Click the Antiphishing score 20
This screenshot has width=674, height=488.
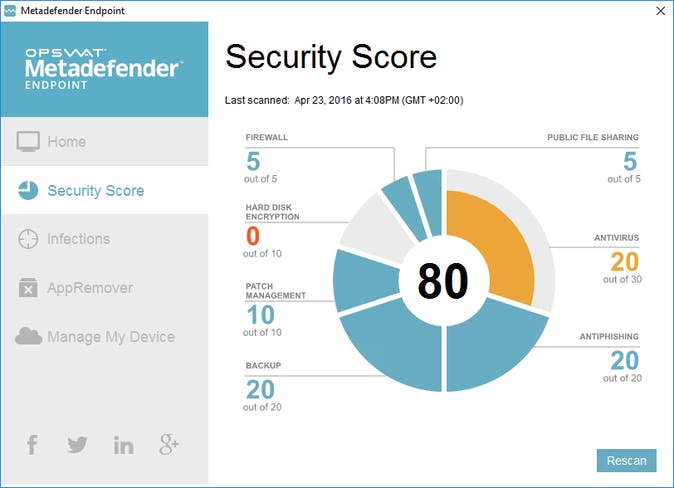[x=625, y=360]
